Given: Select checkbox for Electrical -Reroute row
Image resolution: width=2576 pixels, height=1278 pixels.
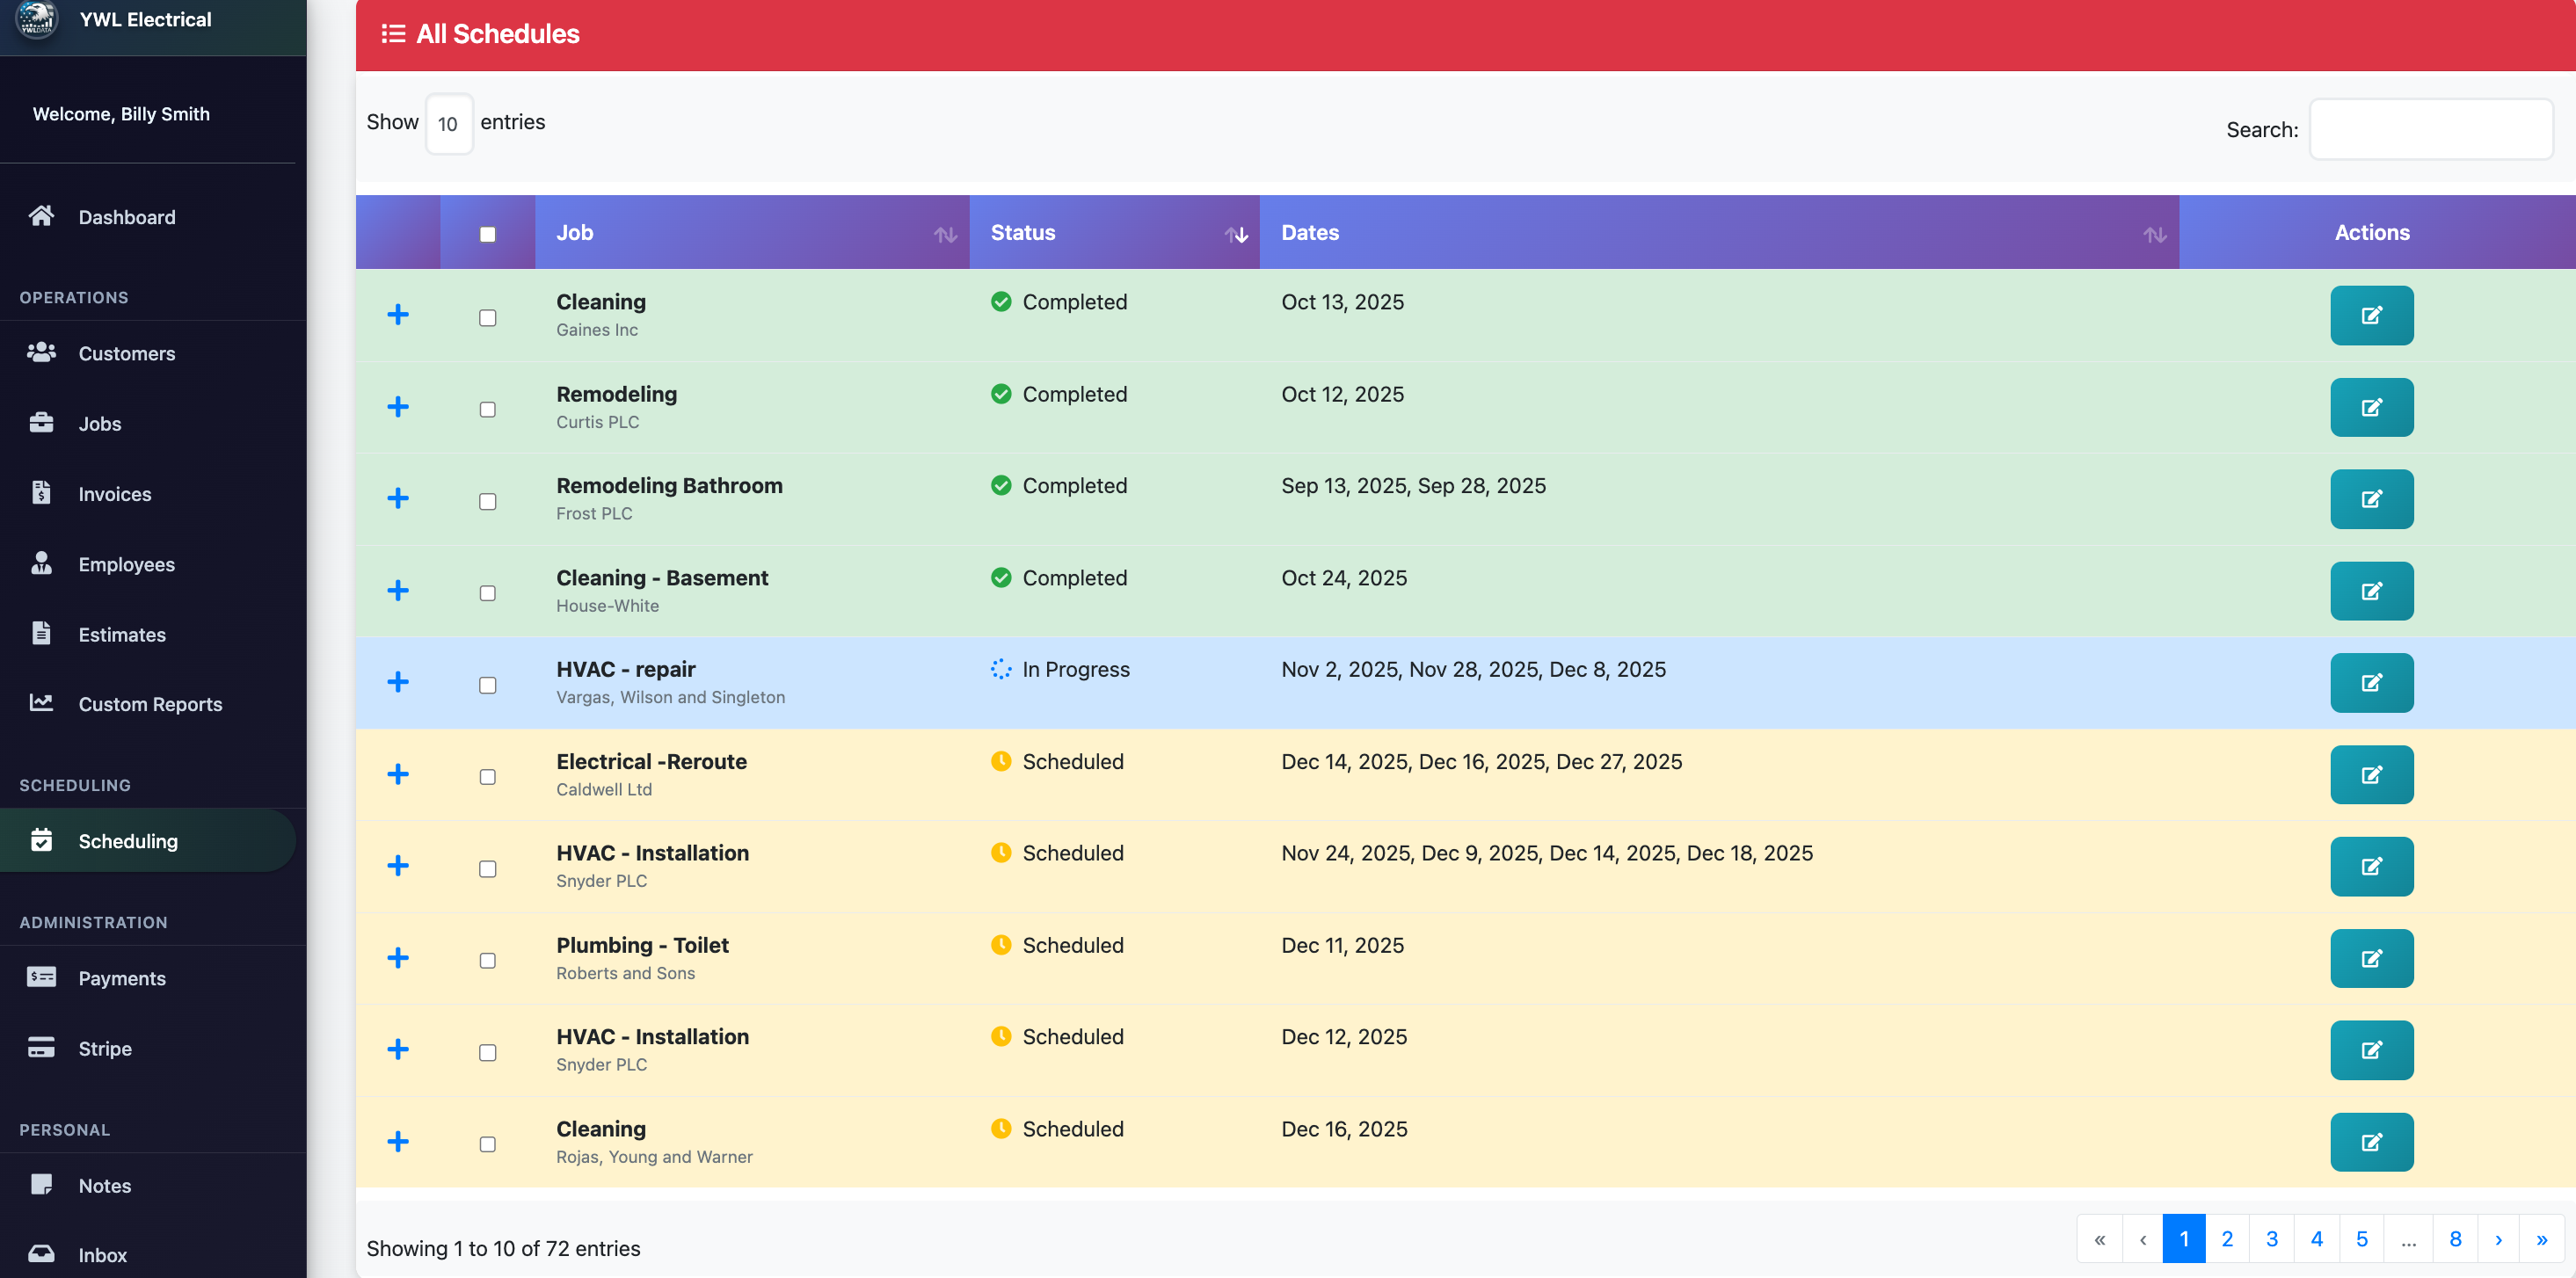Looking at the screenshot, I should [x=487, y=777].
